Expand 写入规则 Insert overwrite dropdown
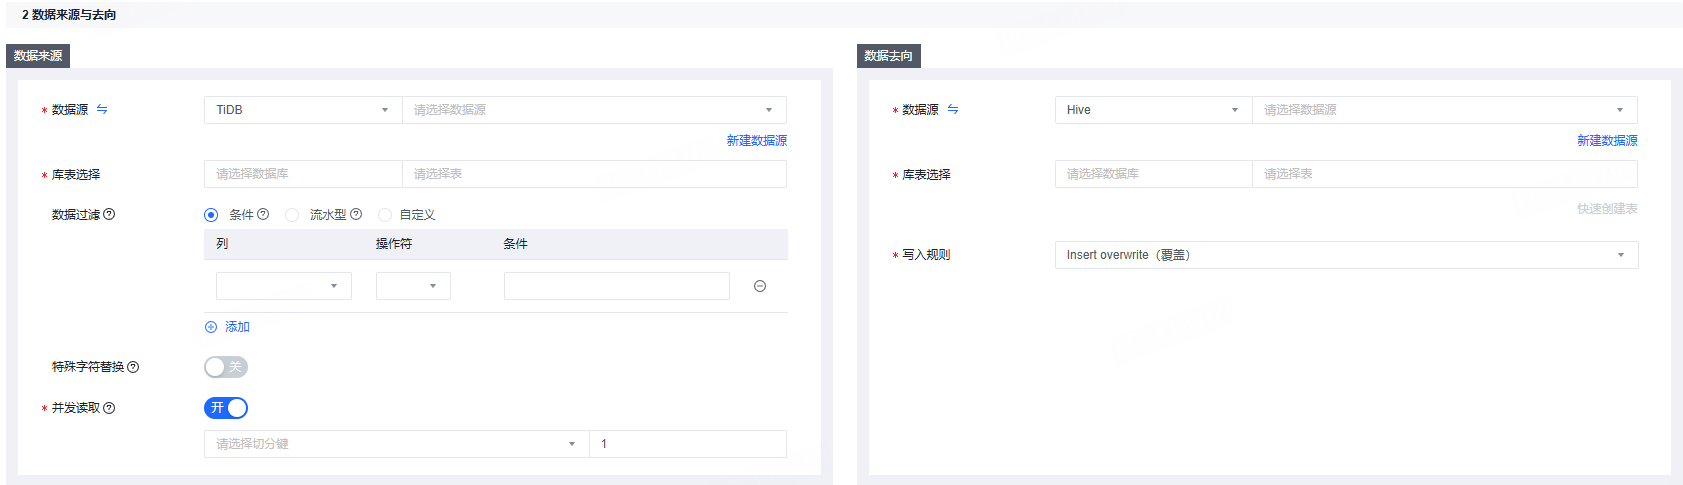The image size is (1683, 485). [x=1346, y=255]
